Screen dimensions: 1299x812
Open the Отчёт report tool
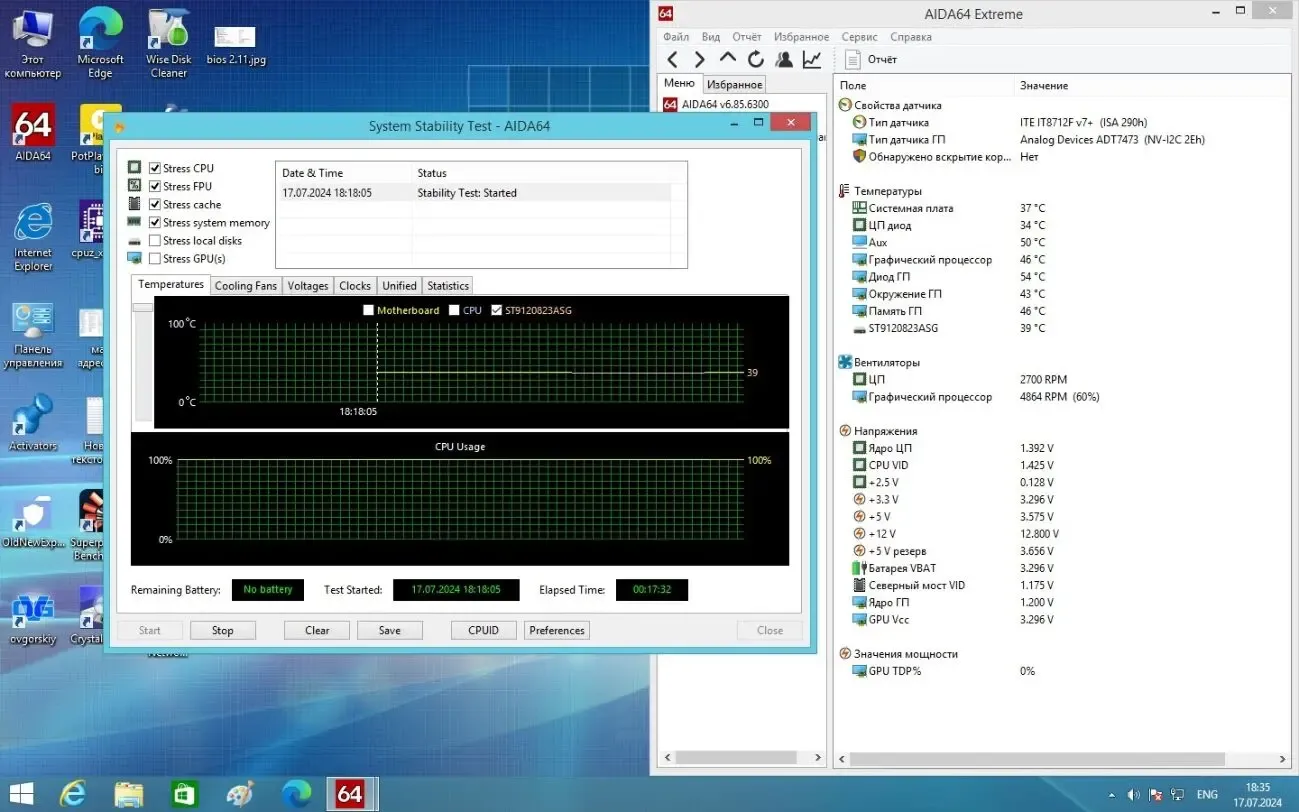pyautogui.click(x=875, y=59)
